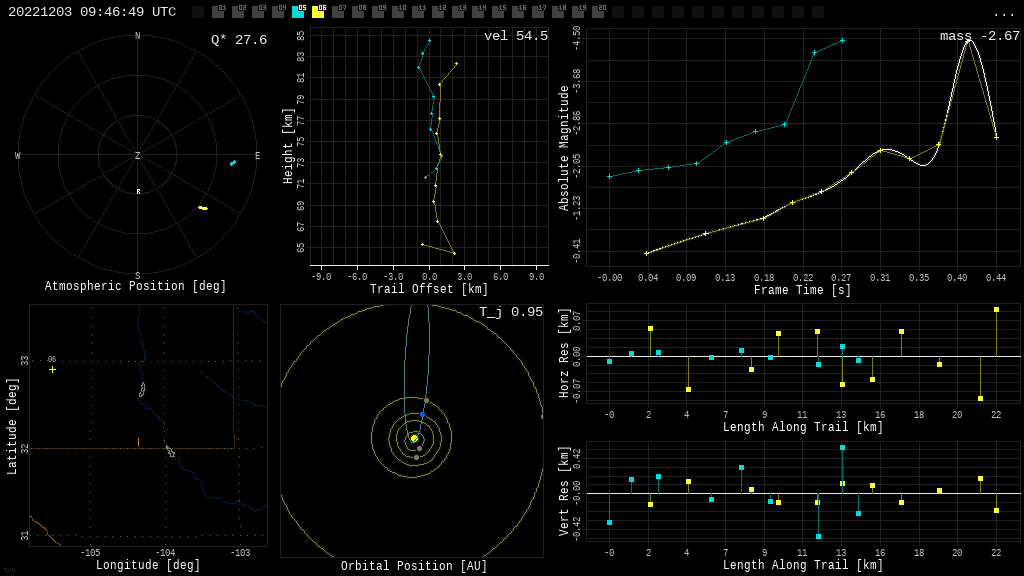Screen dimensions: 1024x576
Task: Select the yellow camera 06 indicator
Action: pyautogui.click(x=318, y=12)
